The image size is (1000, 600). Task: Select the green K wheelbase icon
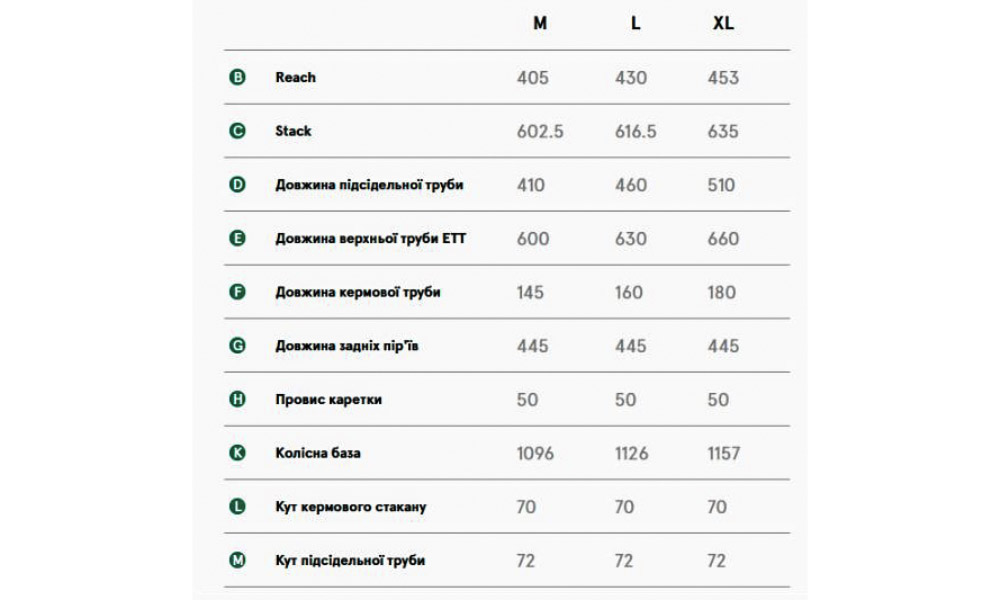tap(237, 453)
